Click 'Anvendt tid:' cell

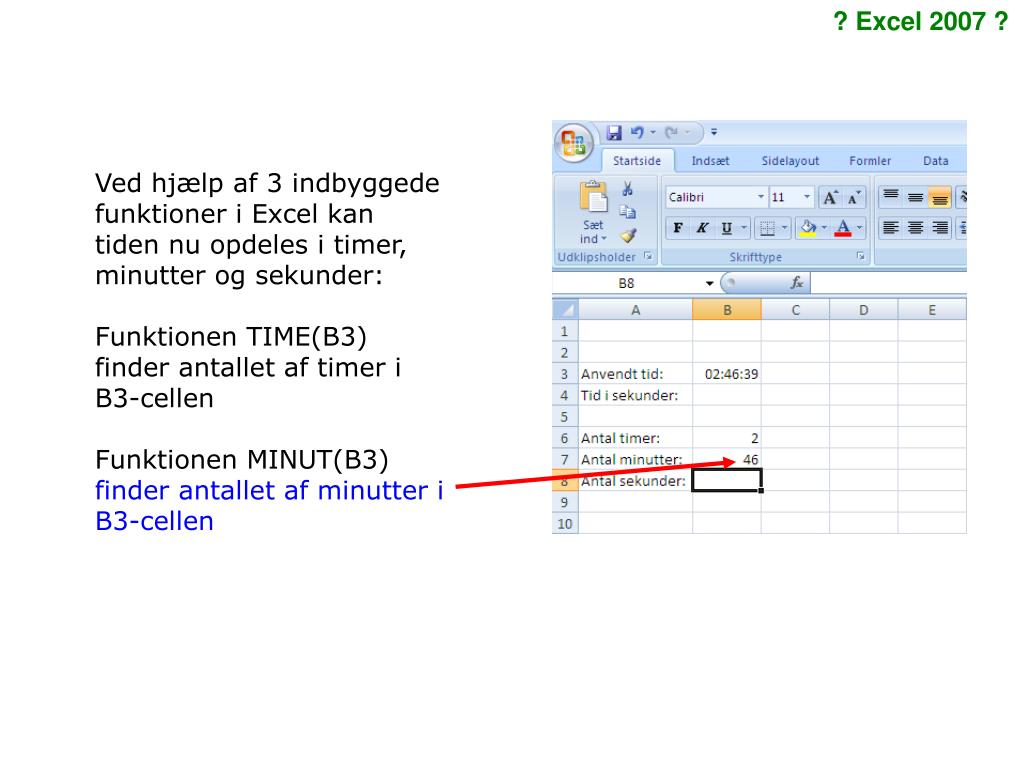pos(635,374)
